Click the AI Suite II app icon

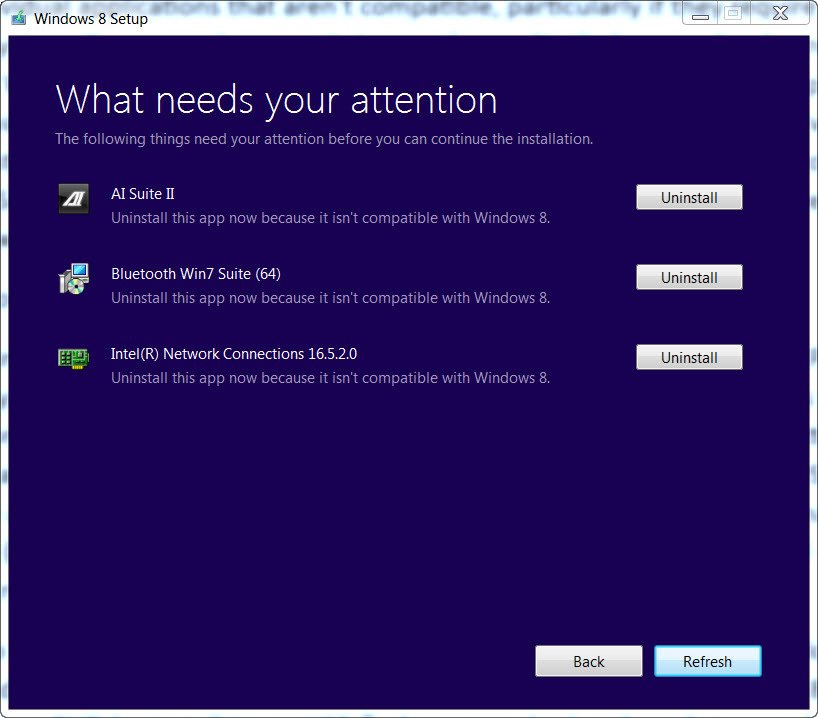point(74,199)
